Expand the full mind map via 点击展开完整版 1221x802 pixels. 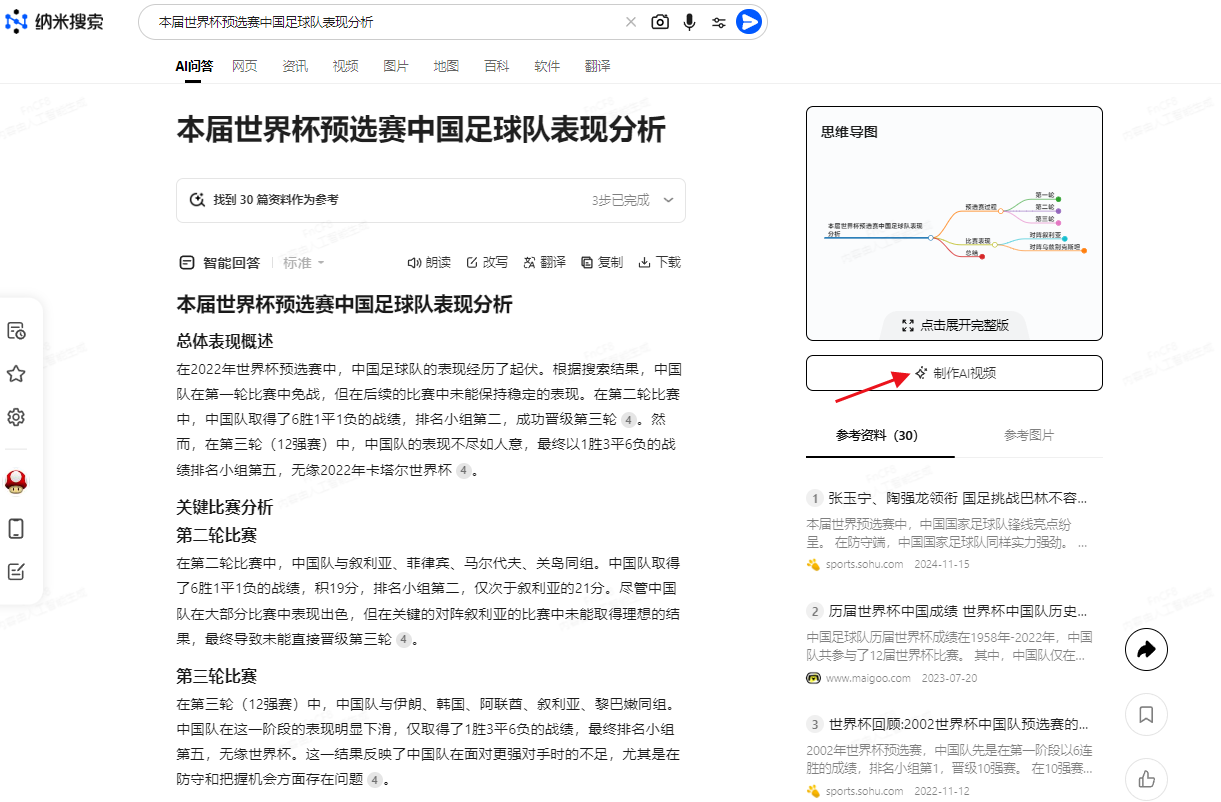(x=954, y=325)
